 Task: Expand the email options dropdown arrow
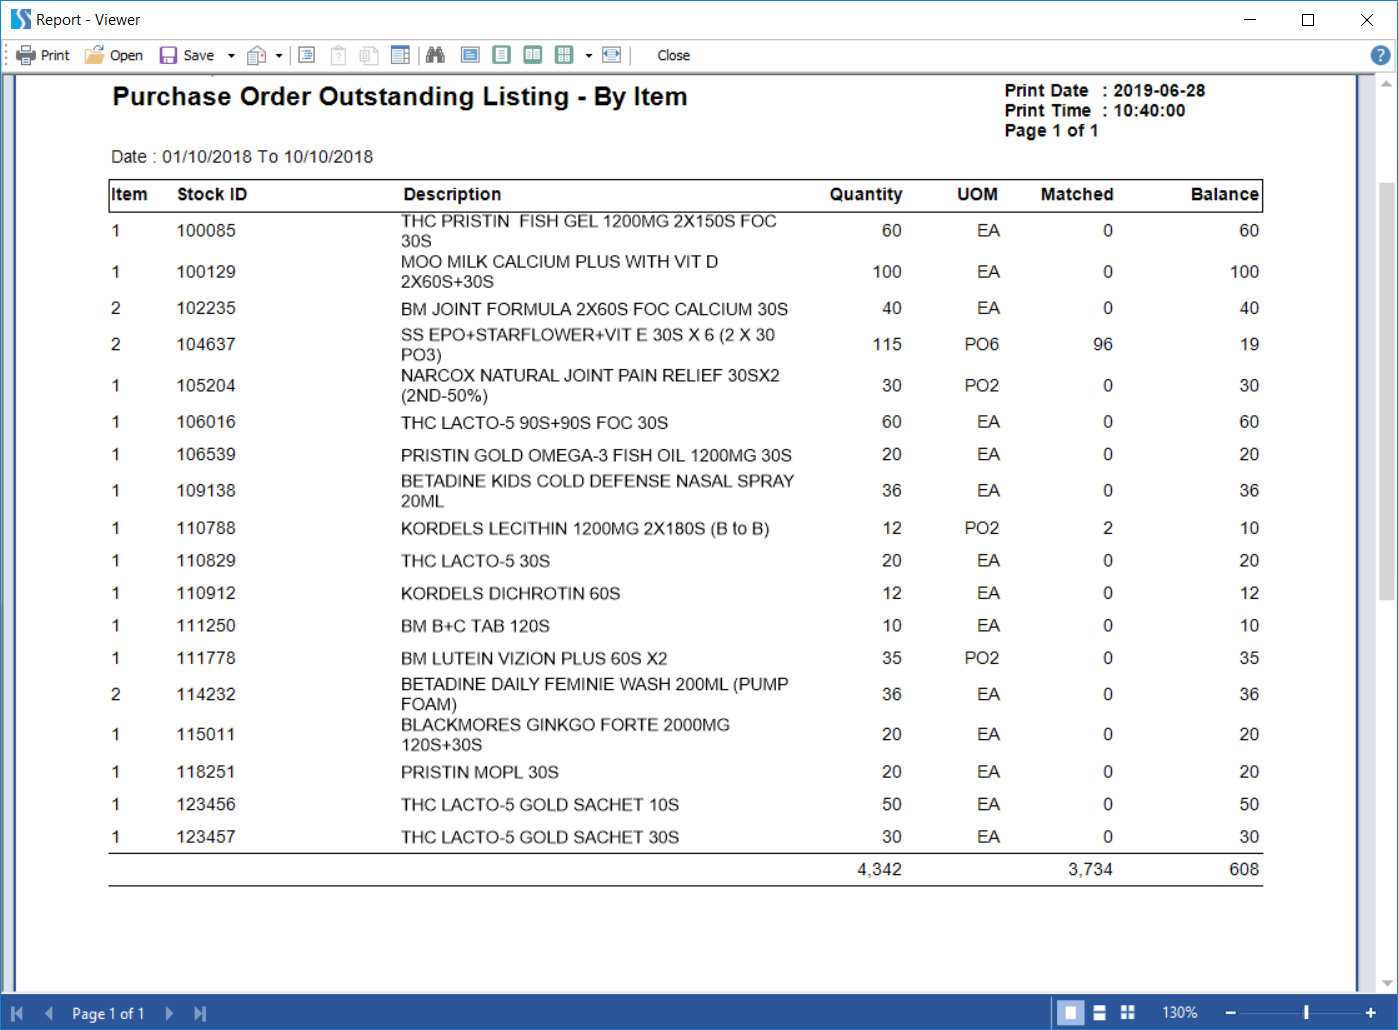279,56
